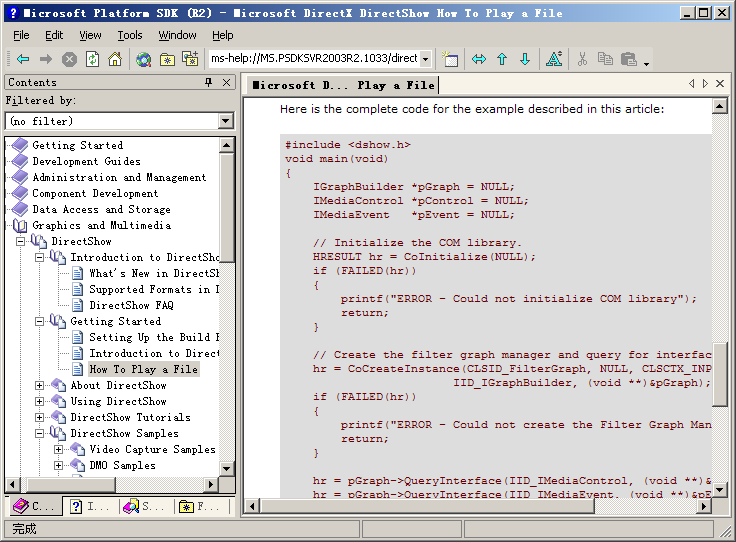Screen dimensions: 736x542
Task: Click the address URL input field
Action: (x=314, y=59)
